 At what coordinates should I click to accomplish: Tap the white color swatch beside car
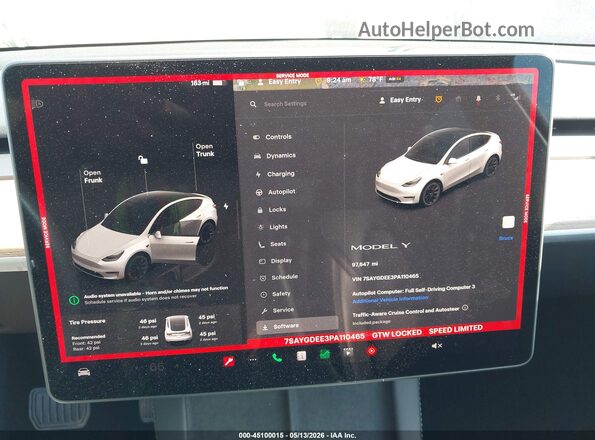tap(508, 222)
